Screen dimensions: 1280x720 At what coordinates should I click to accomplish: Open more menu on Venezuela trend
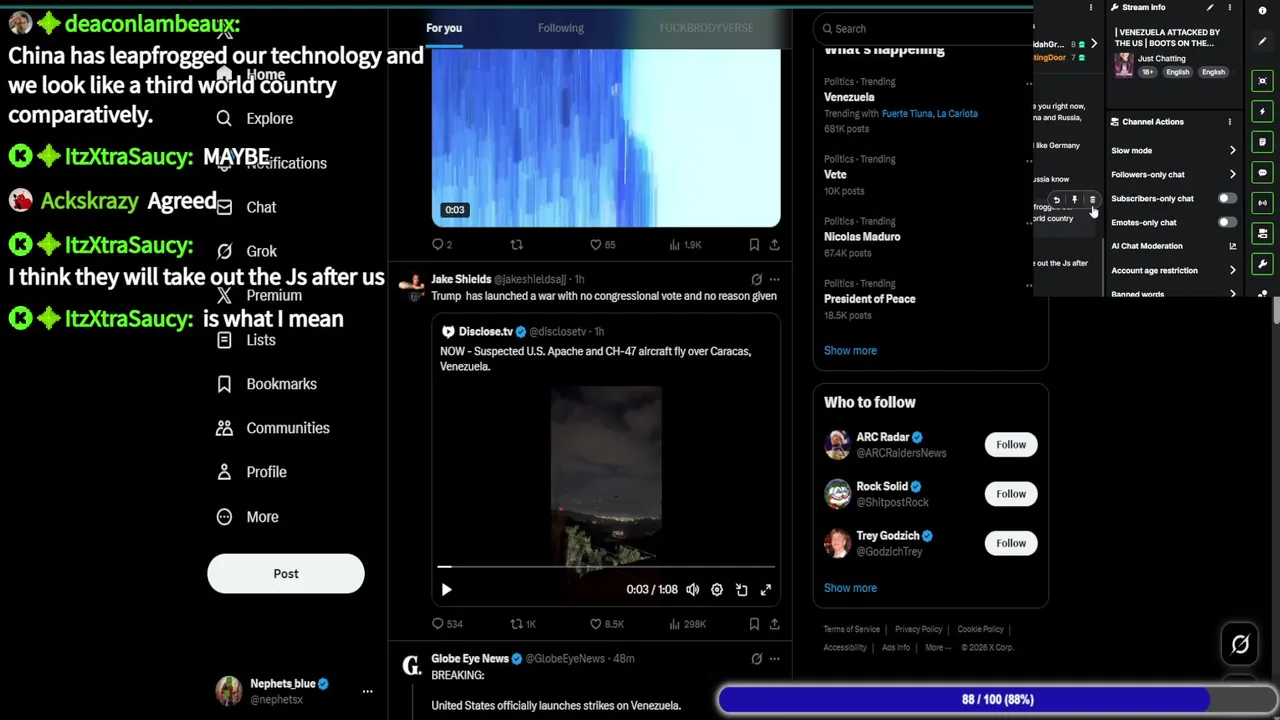1029,84
